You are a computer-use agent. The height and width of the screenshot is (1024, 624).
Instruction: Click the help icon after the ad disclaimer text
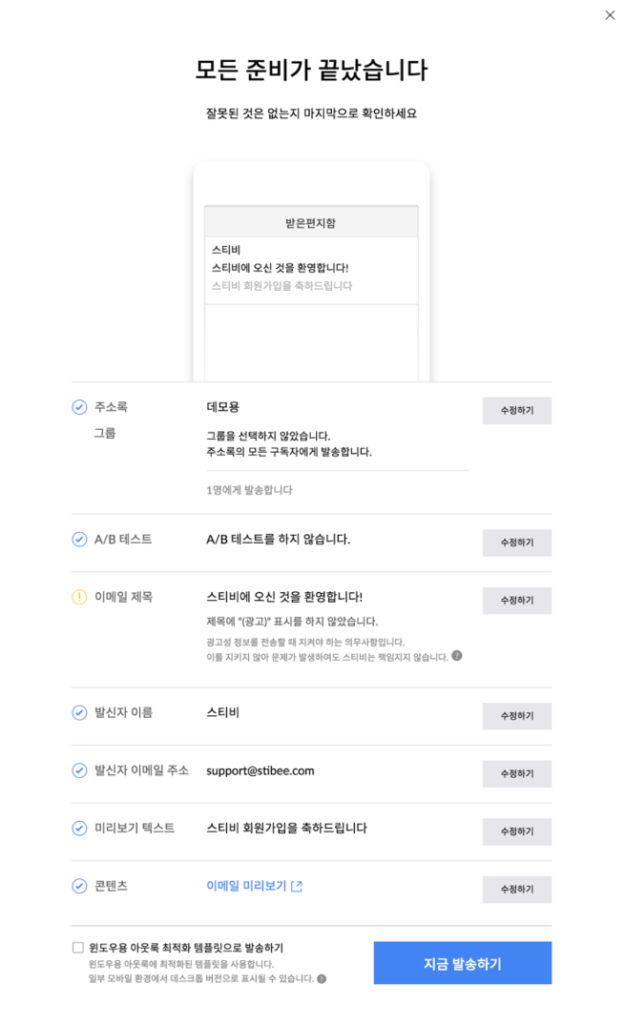(x=457, y=657)
